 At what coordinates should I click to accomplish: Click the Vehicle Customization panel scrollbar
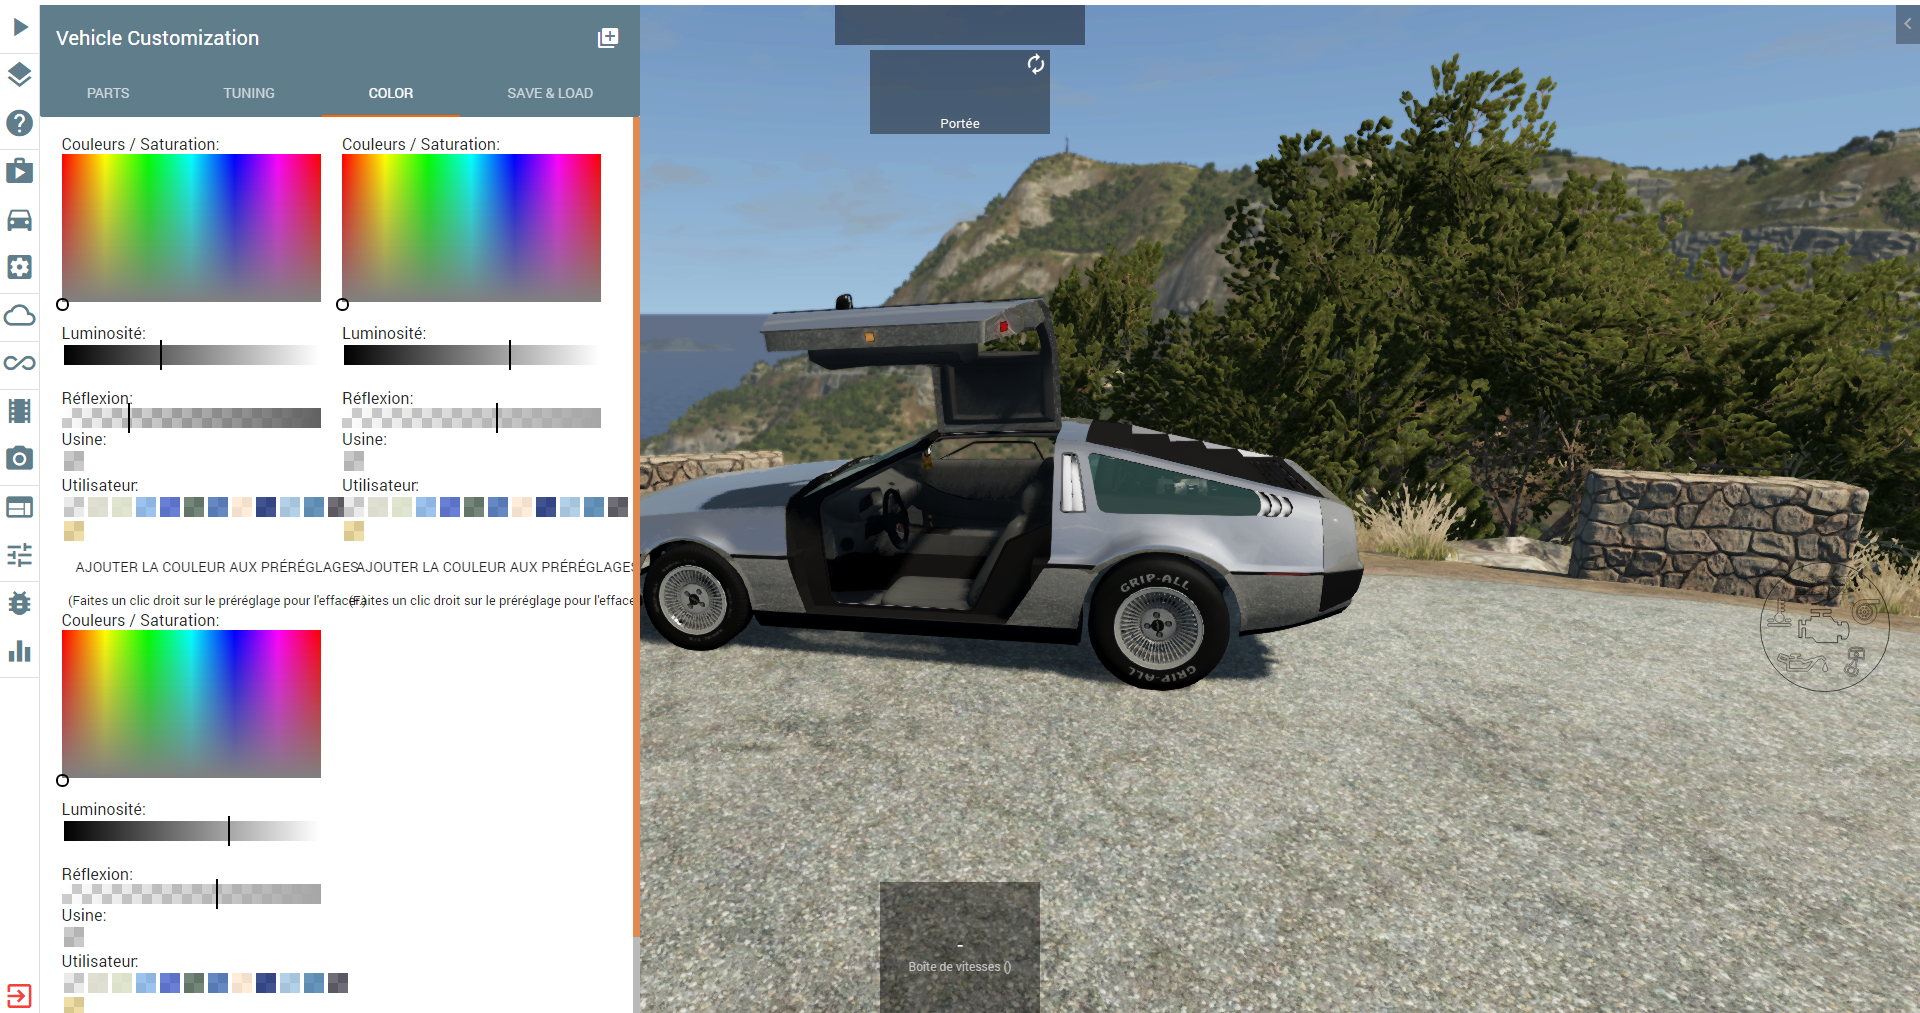[x=636, y=528]
